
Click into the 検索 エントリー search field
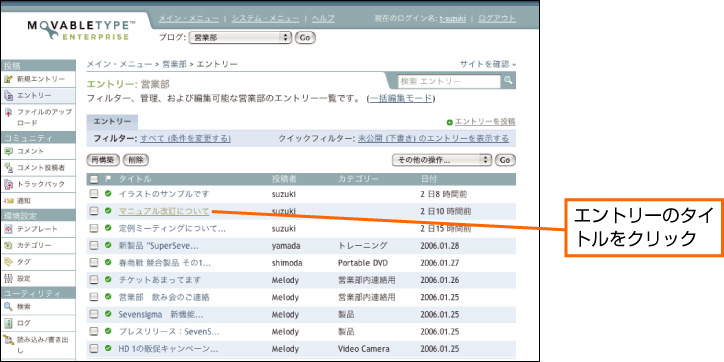click(449, 81)
